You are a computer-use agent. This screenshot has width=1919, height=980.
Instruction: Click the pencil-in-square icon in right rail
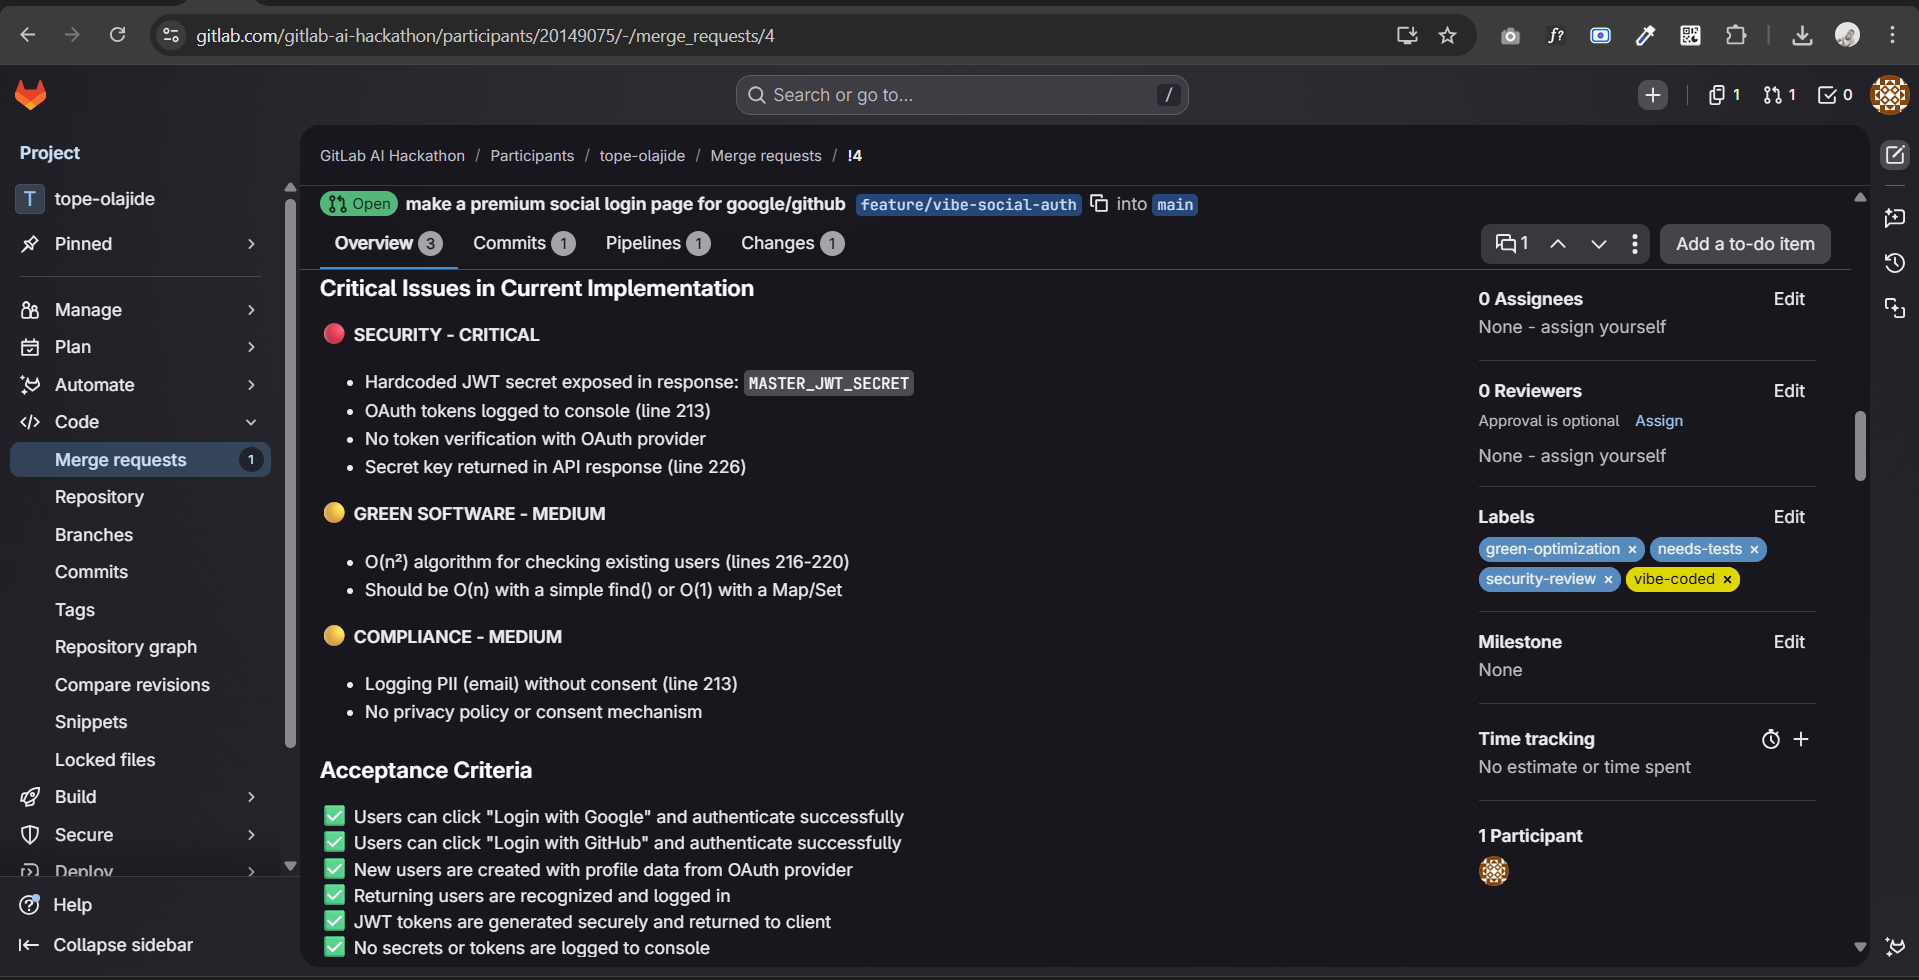coord(1895,155)
